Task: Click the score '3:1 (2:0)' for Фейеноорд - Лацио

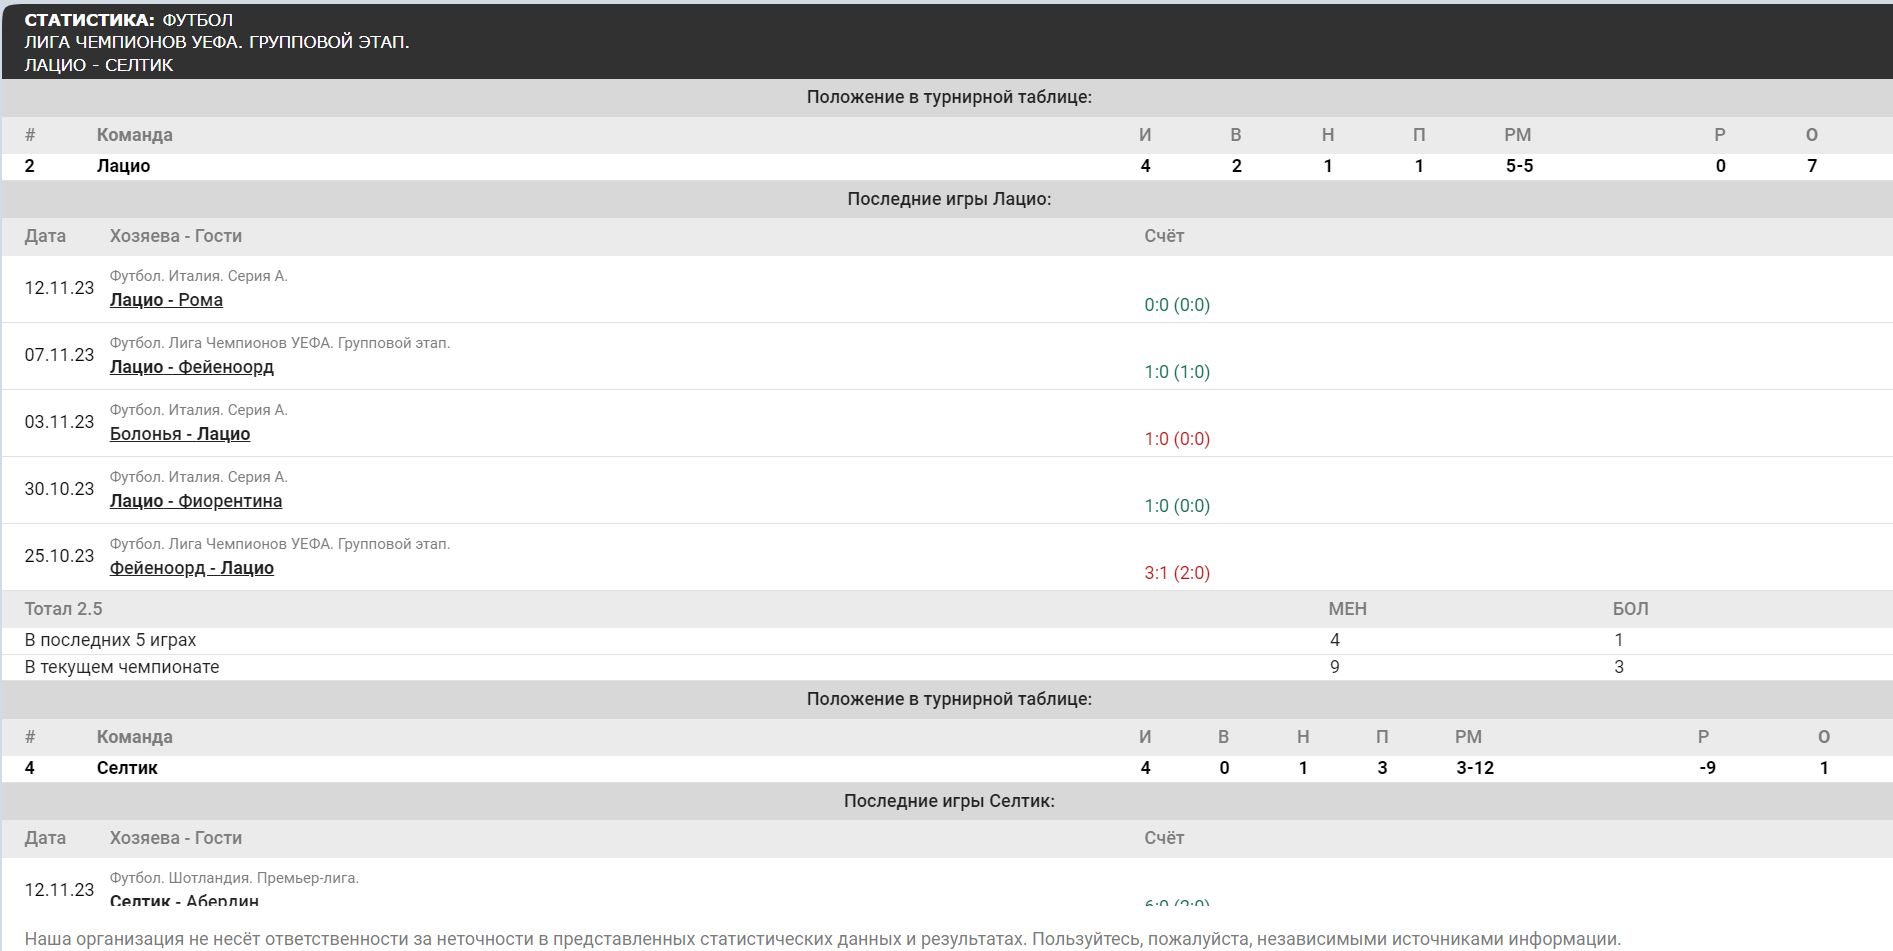Action: click(1177, 573)
